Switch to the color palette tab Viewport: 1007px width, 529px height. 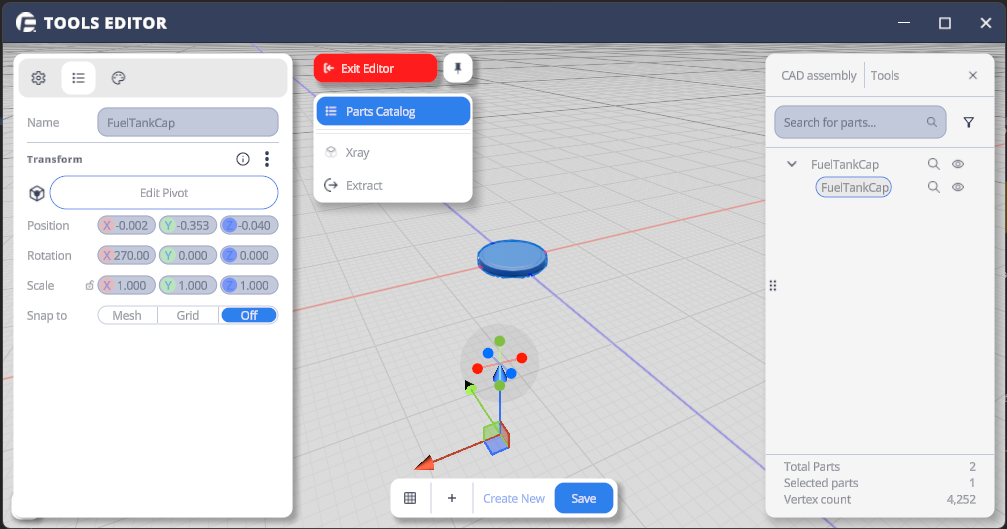click(x=117, y=78)
